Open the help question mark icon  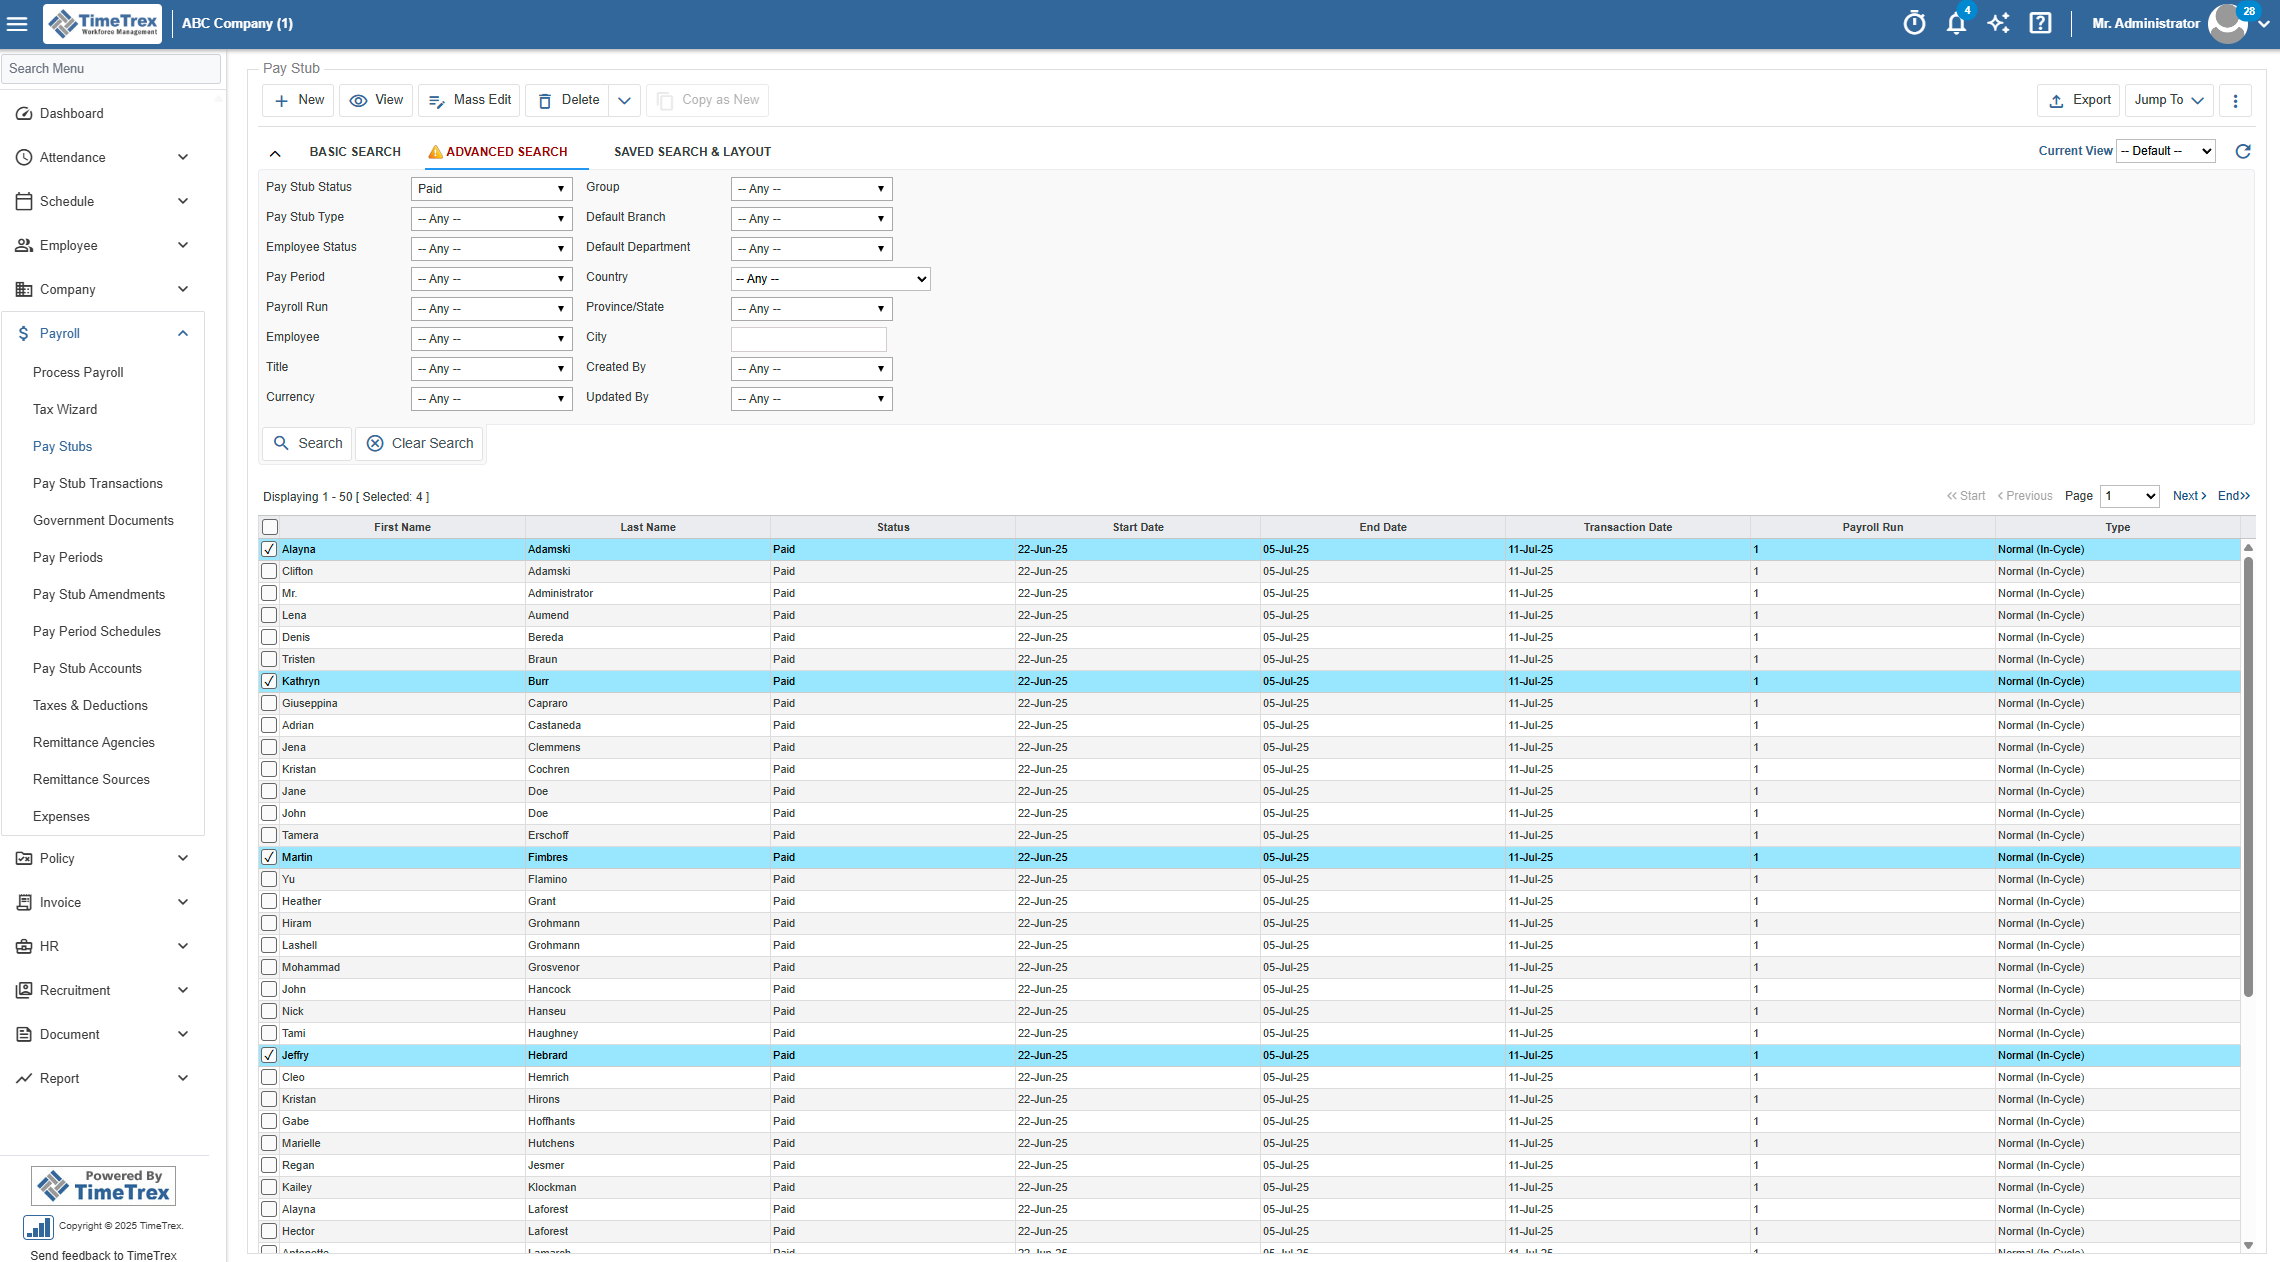tap(2040, 22)
